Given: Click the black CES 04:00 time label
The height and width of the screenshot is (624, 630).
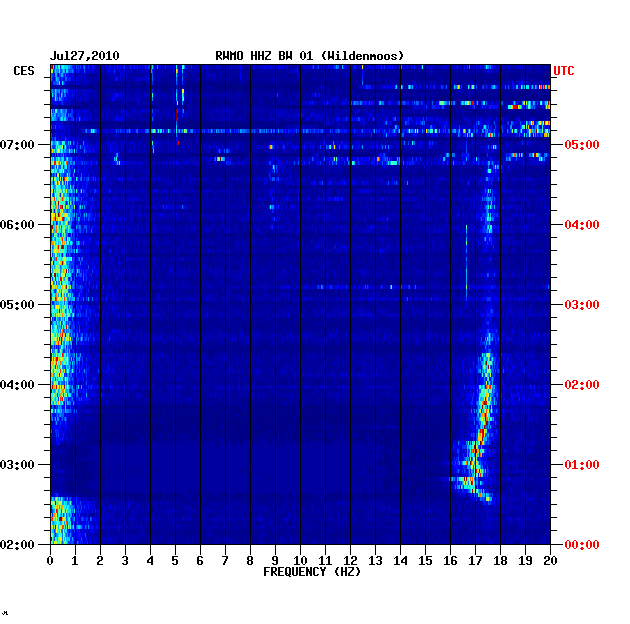Looking at the screenshot, I should tap(17, 385).
